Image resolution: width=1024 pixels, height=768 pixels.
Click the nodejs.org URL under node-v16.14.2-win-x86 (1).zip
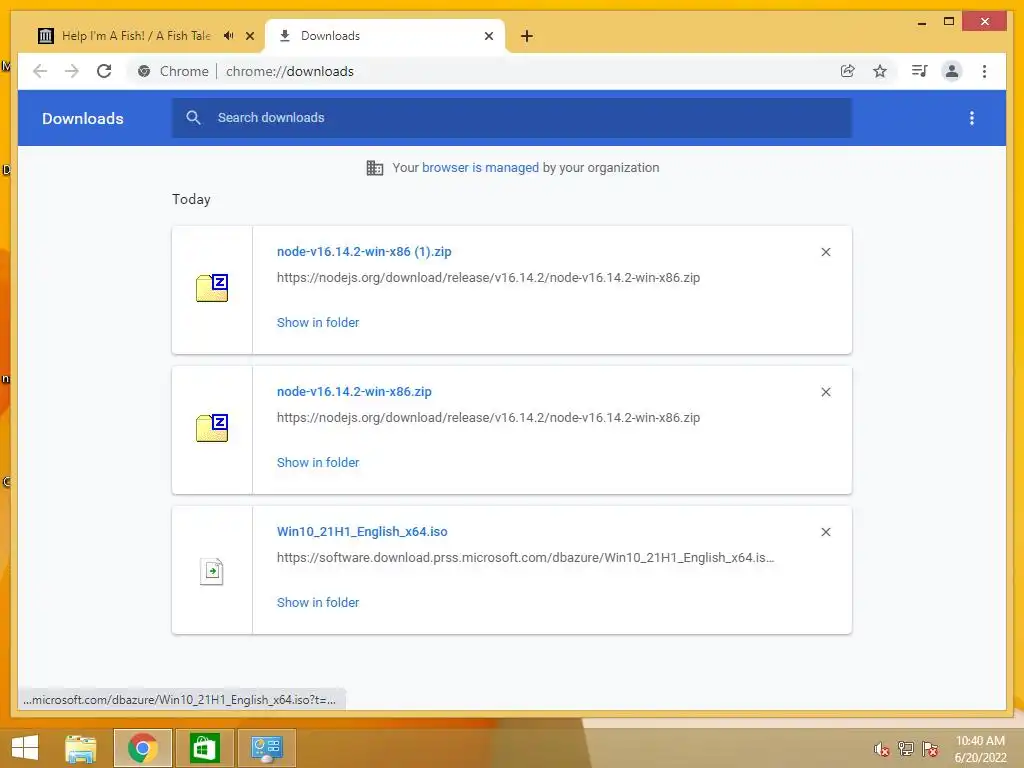pos(488,278)
